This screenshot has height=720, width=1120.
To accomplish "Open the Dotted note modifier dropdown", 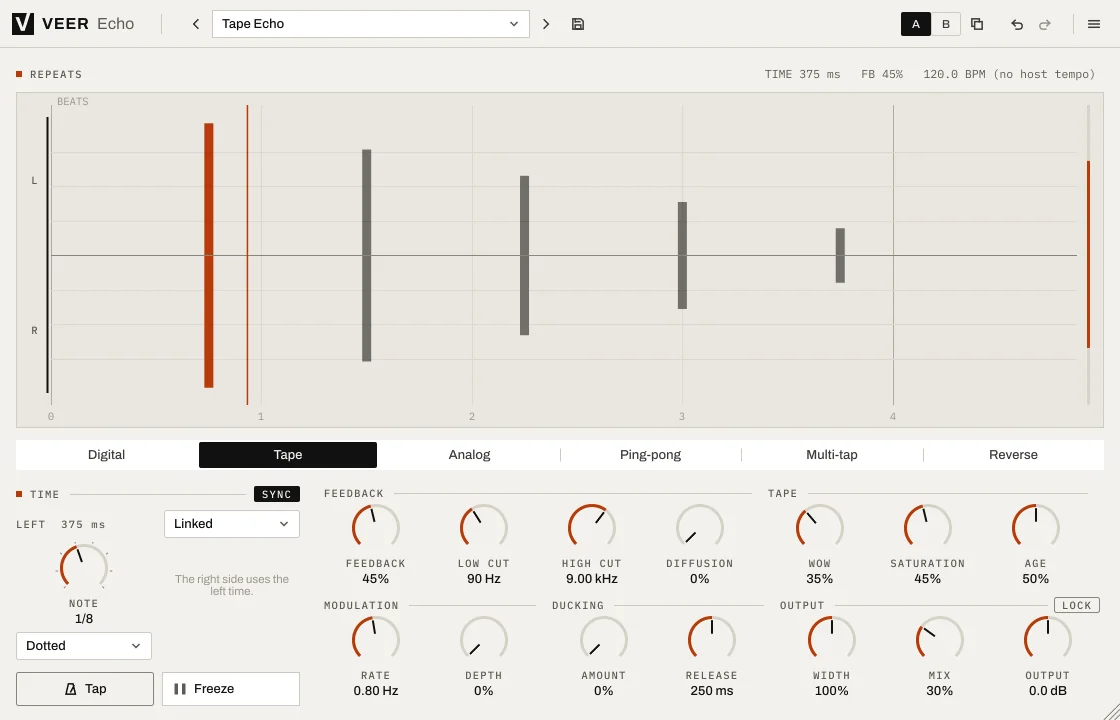I will pyautogui.click(x=84, y=646).
